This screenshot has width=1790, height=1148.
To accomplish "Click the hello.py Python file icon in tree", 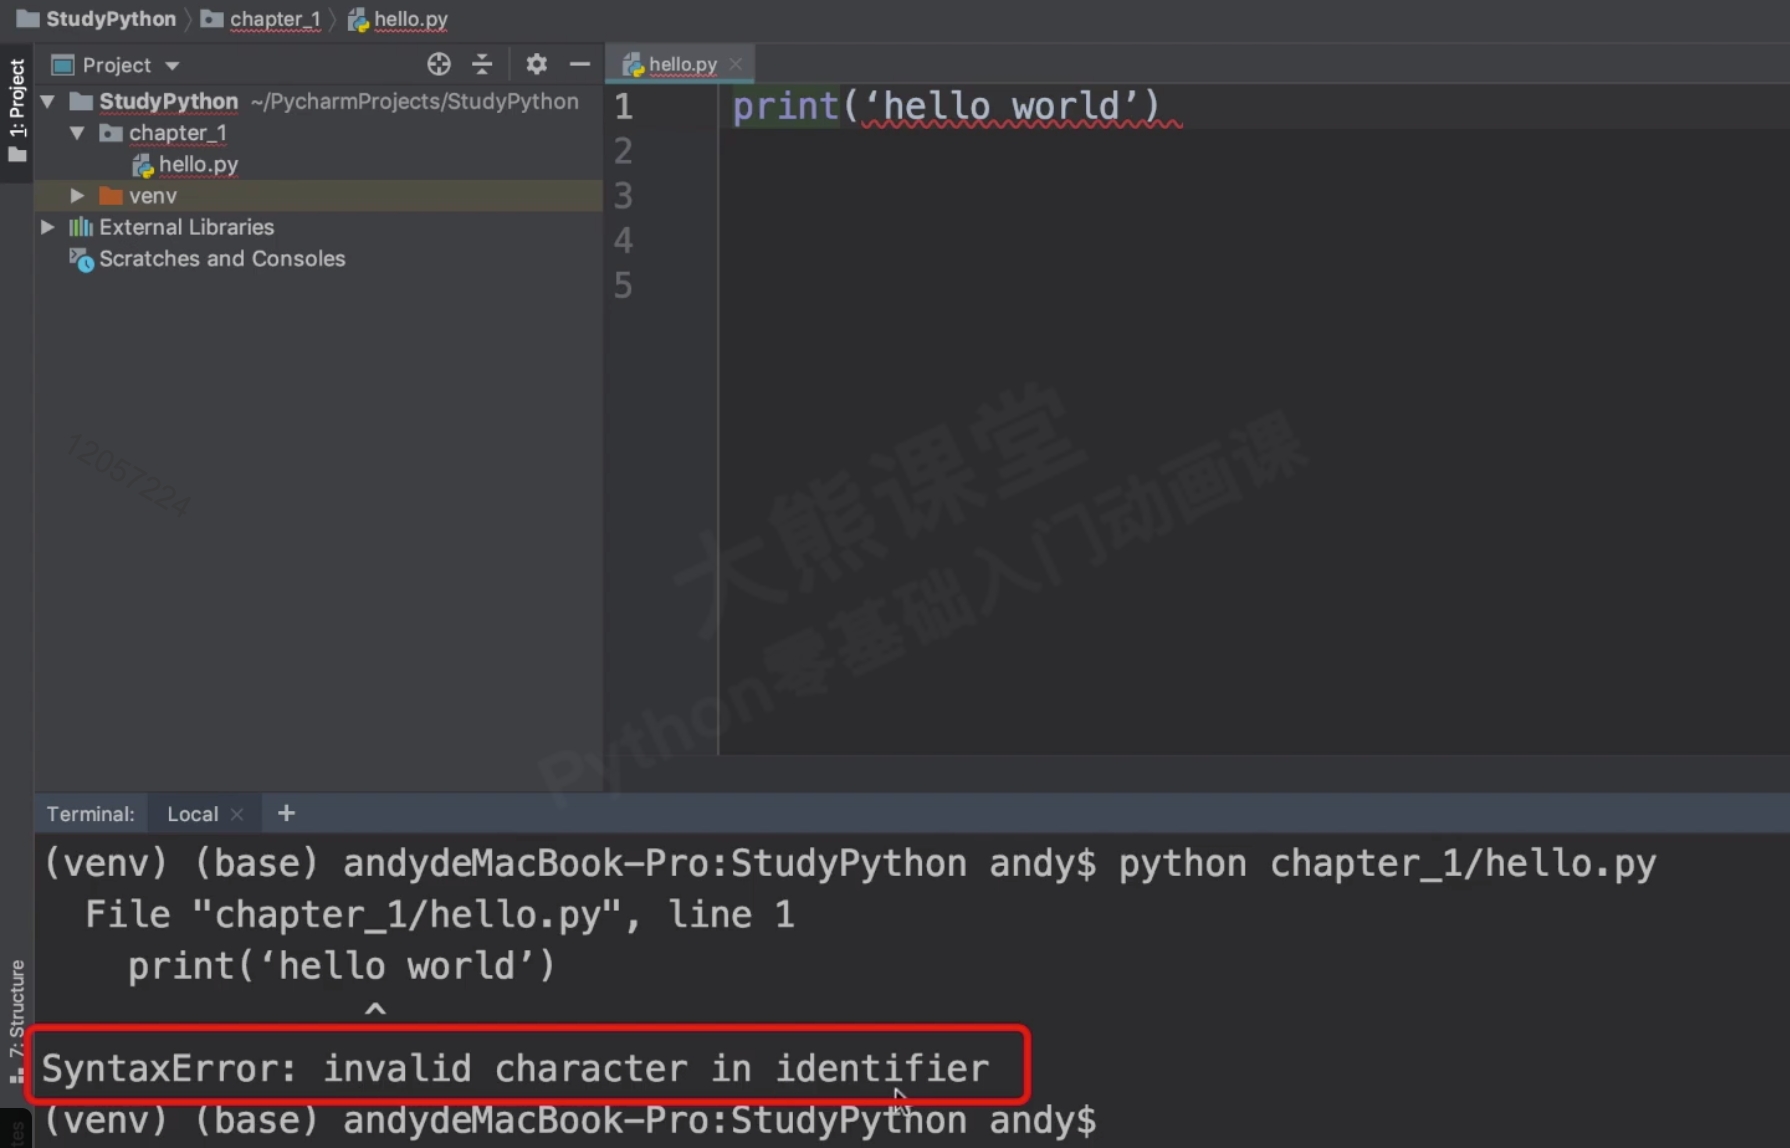I will click(x=142, y=165).
